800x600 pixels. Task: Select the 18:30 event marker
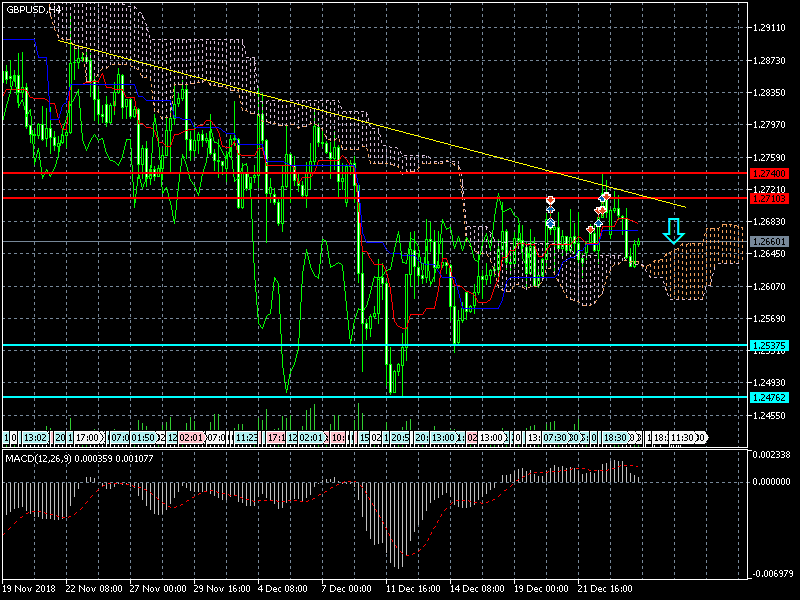pyautogui.click(x=613, y=437)
